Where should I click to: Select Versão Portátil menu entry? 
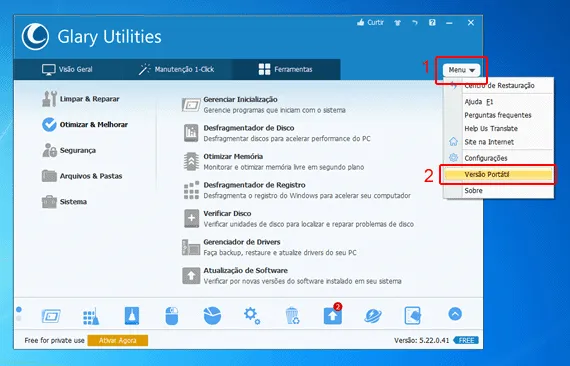pyautogui.click(x=499, y=174)
